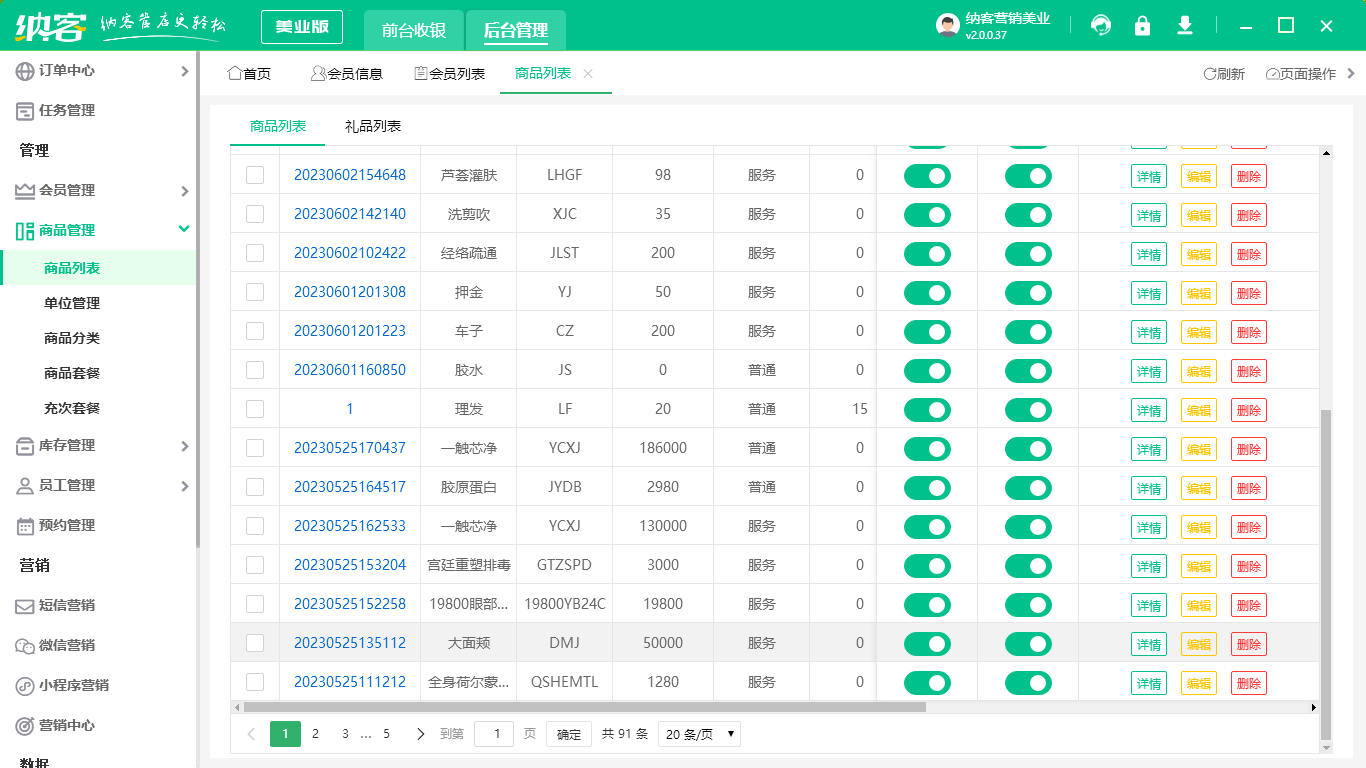Disable the first toggle for 芦荟灌肤
The image size is (1366, 768).
click(x=927, y=175)
